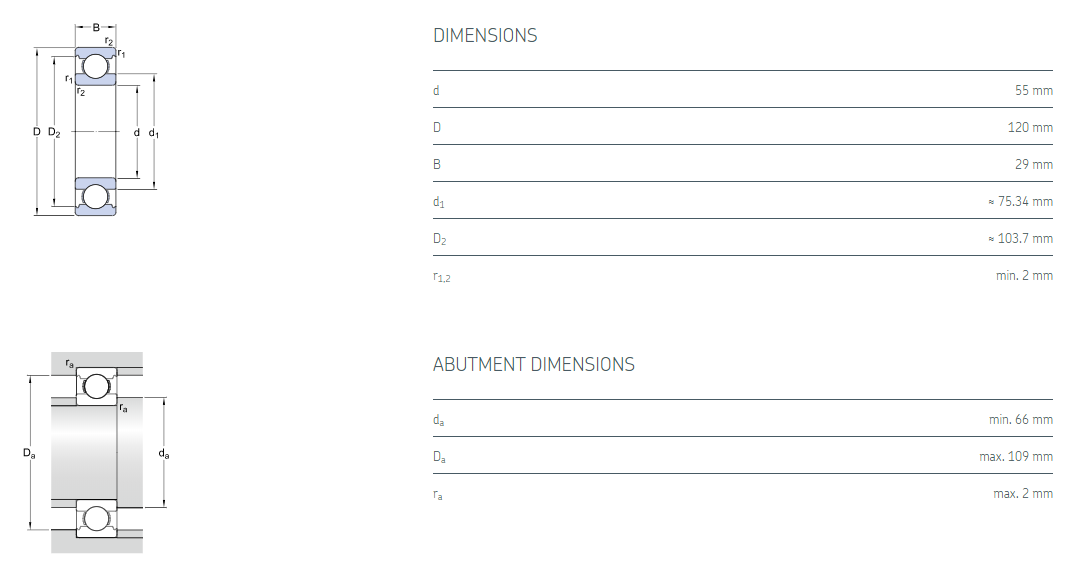Click the B row label in the dimensions table
The image size is (1082, 585).
(436, 164)
